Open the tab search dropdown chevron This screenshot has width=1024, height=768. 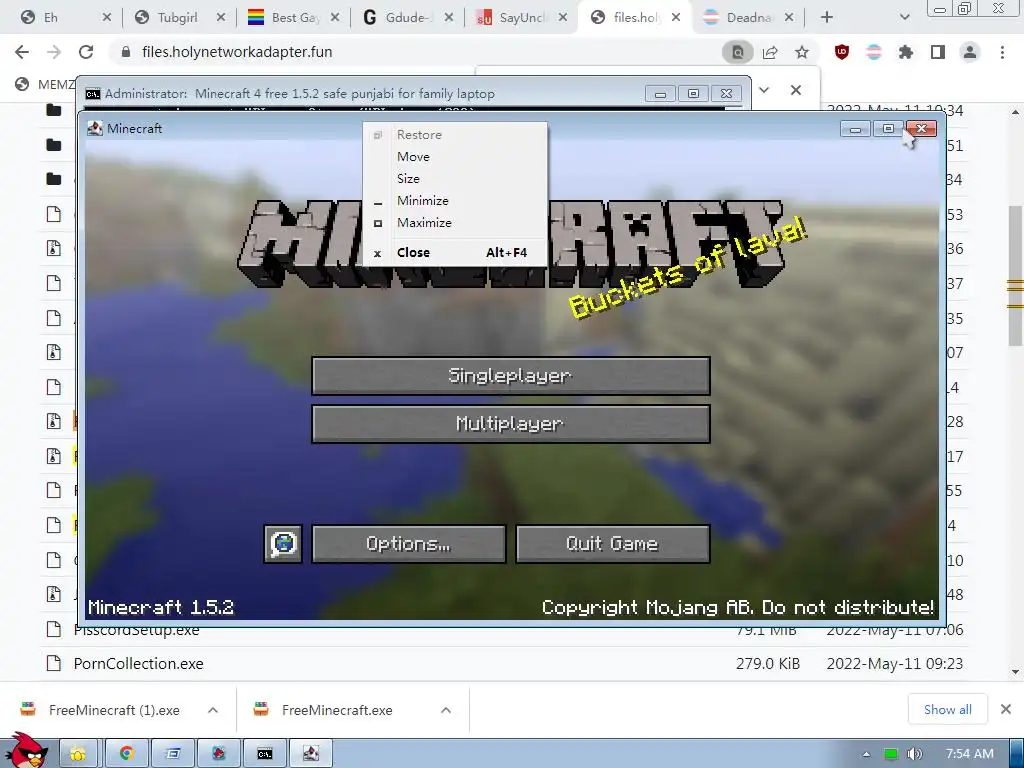point(904,18)
